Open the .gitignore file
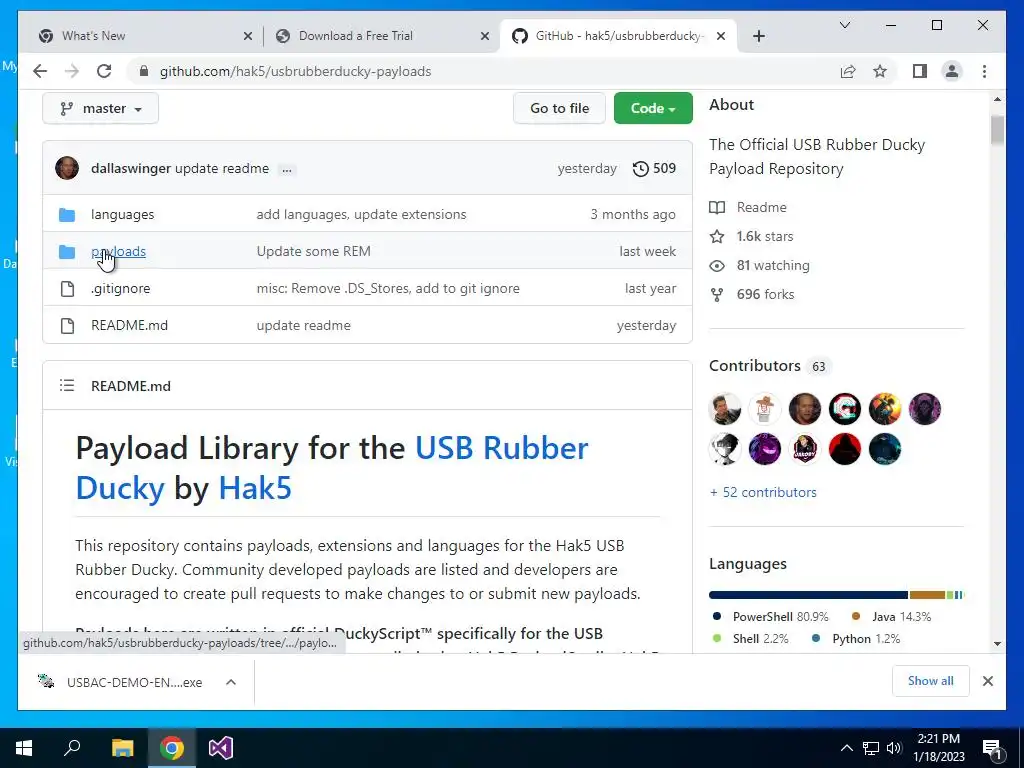The width and height of the screenshot is (1024, 768). pos(120,289)
